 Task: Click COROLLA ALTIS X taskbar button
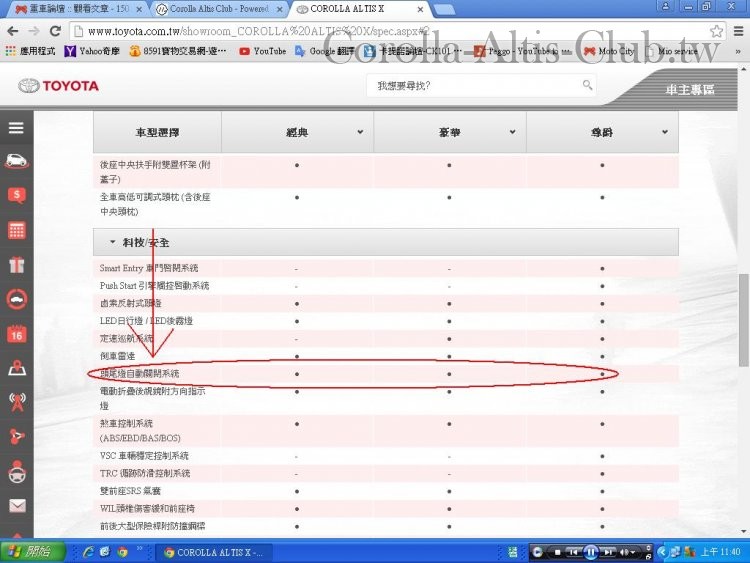214,552
